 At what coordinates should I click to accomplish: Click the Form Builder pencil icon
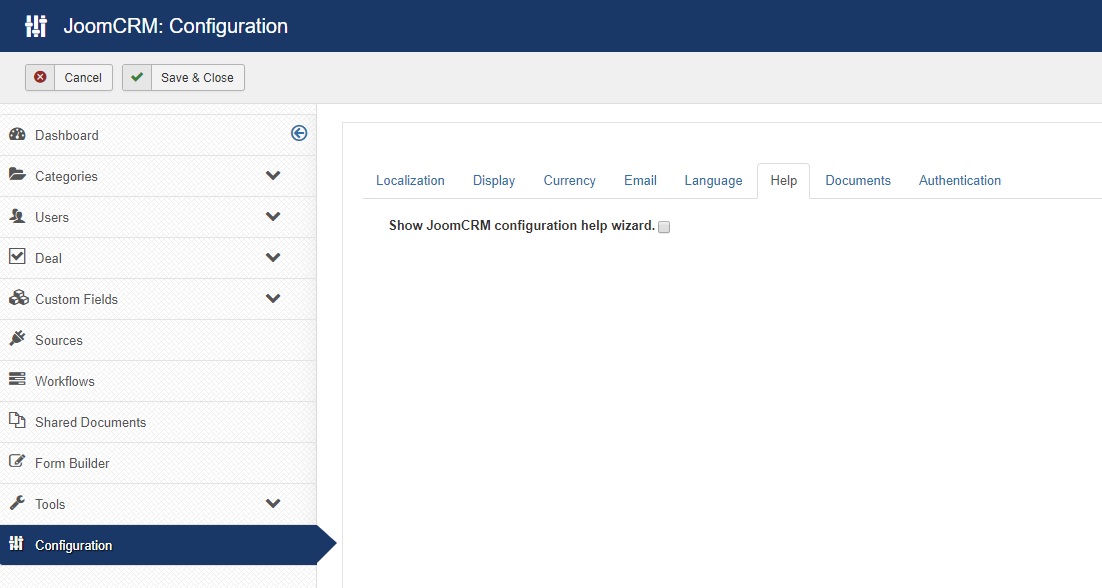[x=18, y=462]
